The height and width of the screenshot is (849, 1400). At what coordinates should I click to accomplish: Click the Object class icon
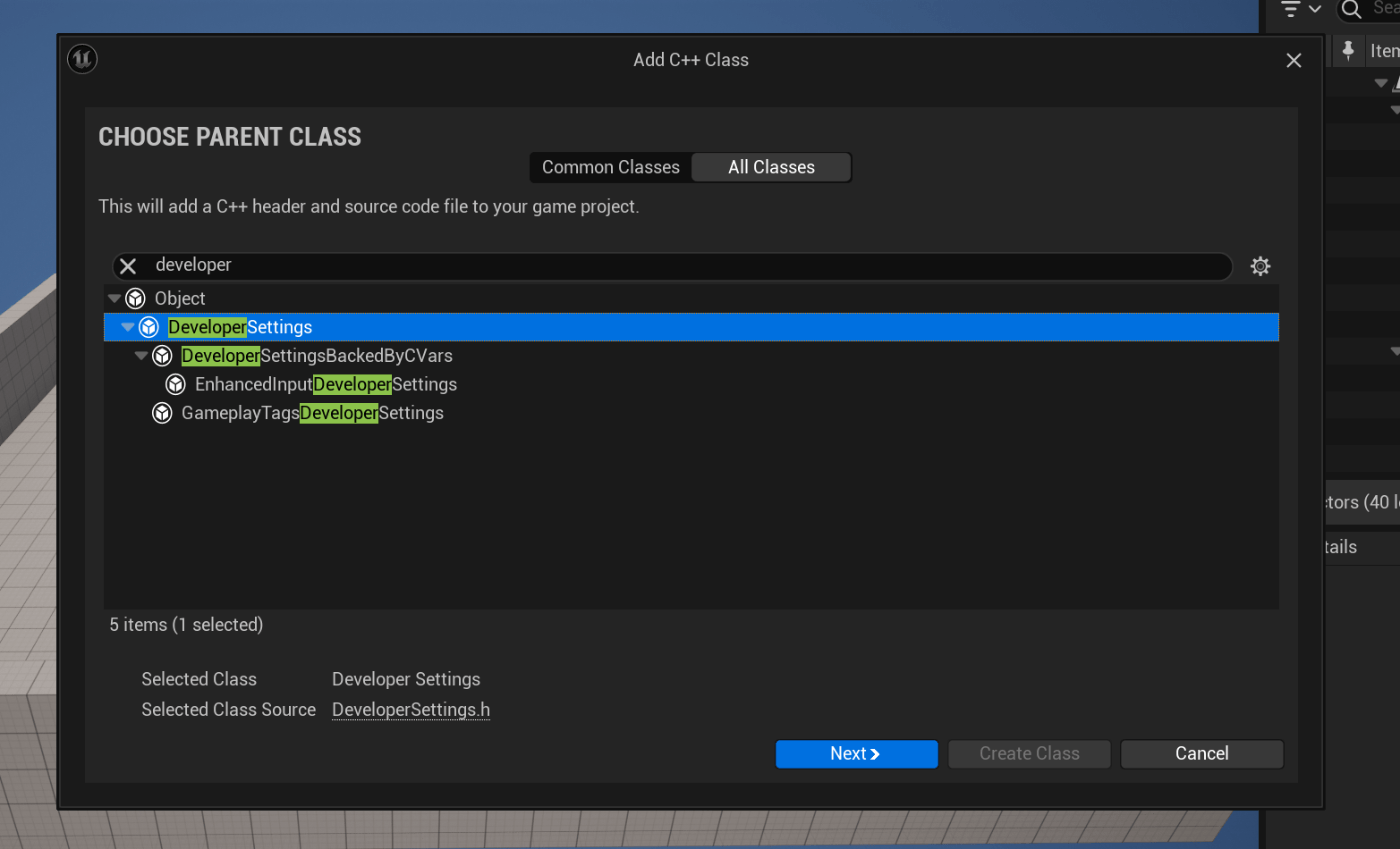136,298
